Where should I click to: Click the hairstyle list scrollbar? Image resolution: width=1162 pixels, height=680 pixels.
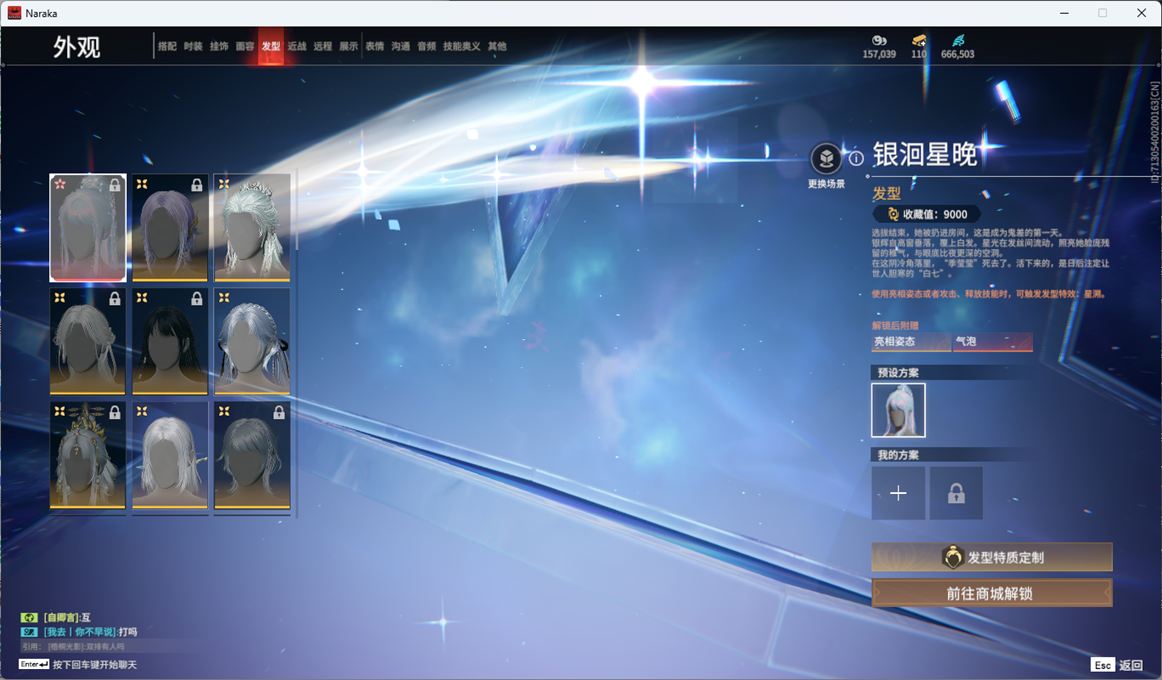[x=297, y=212]
